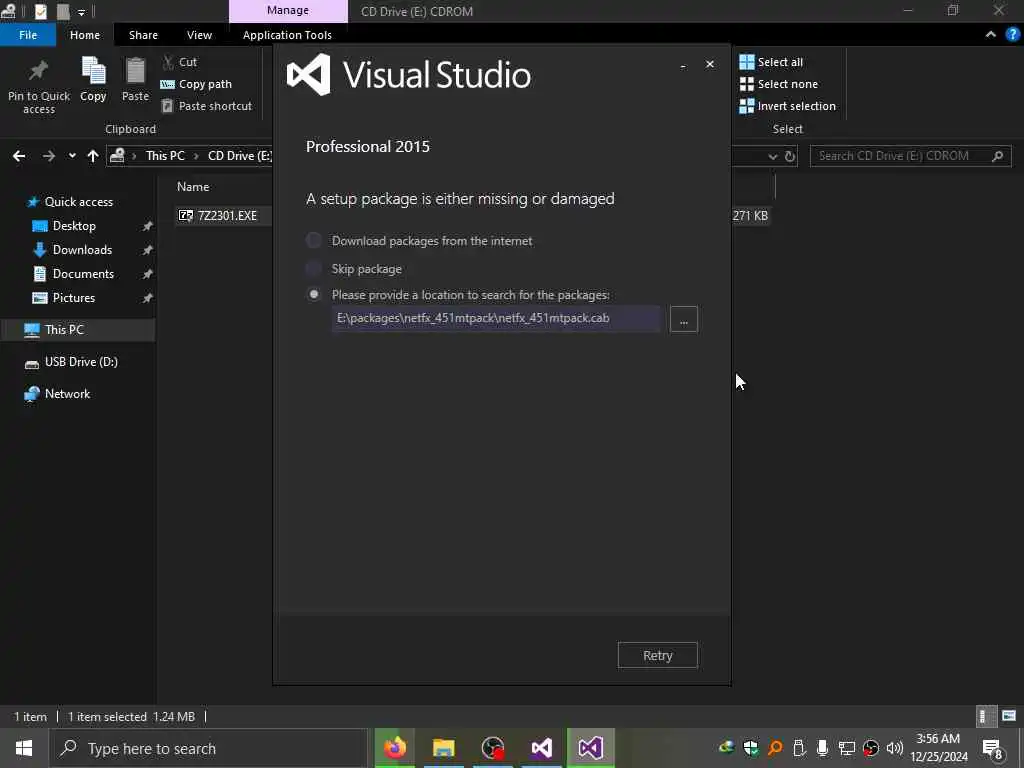Image resolution: width=1024 pixels, height=768 pixels.
Task: Open the Windows Start menu
Action: (24, 748)
